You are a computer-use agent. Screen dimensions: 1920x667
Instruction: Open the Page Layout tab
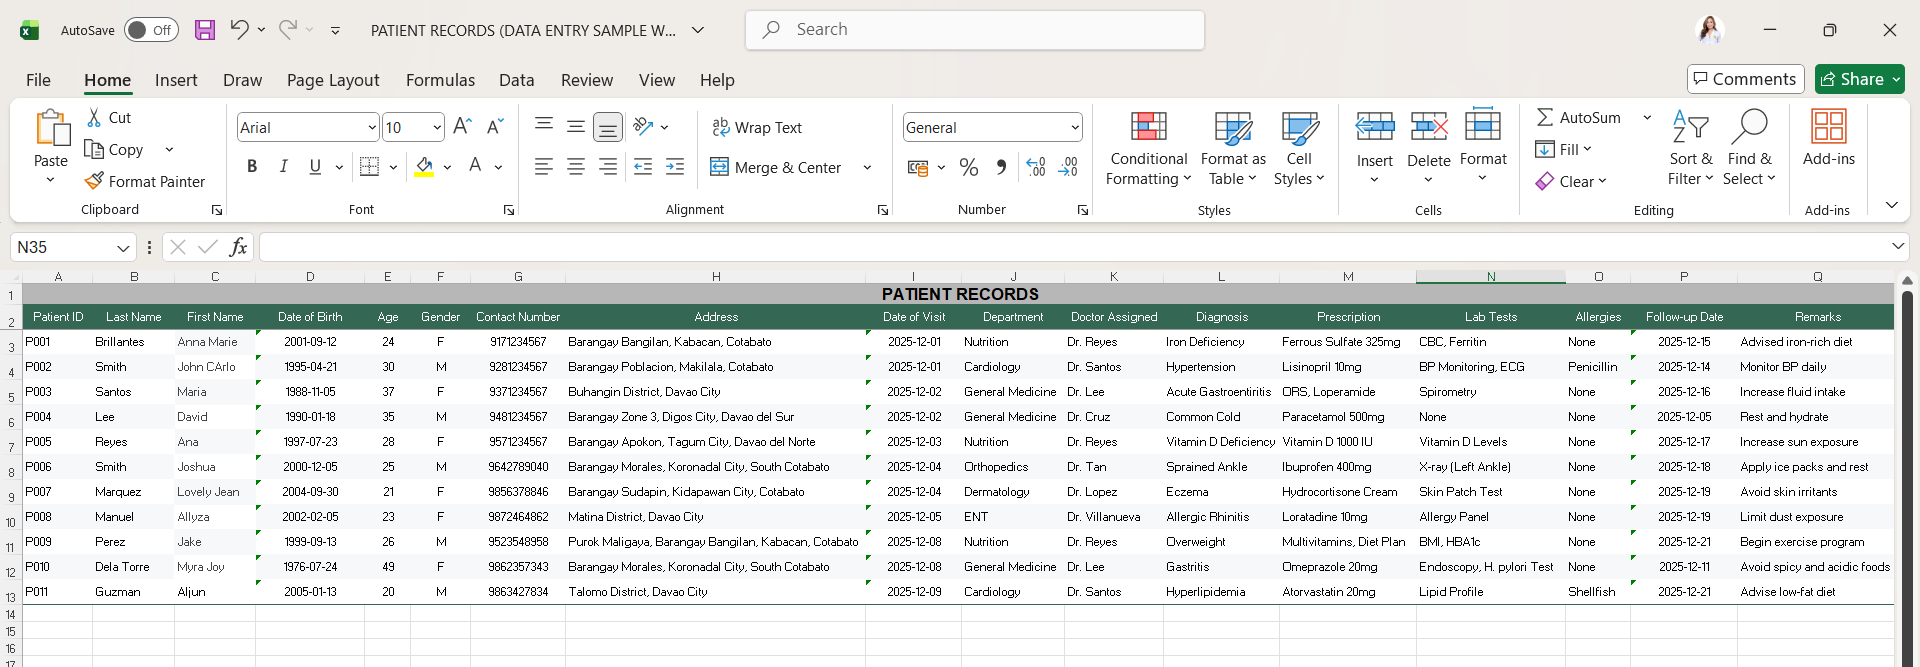332,80
